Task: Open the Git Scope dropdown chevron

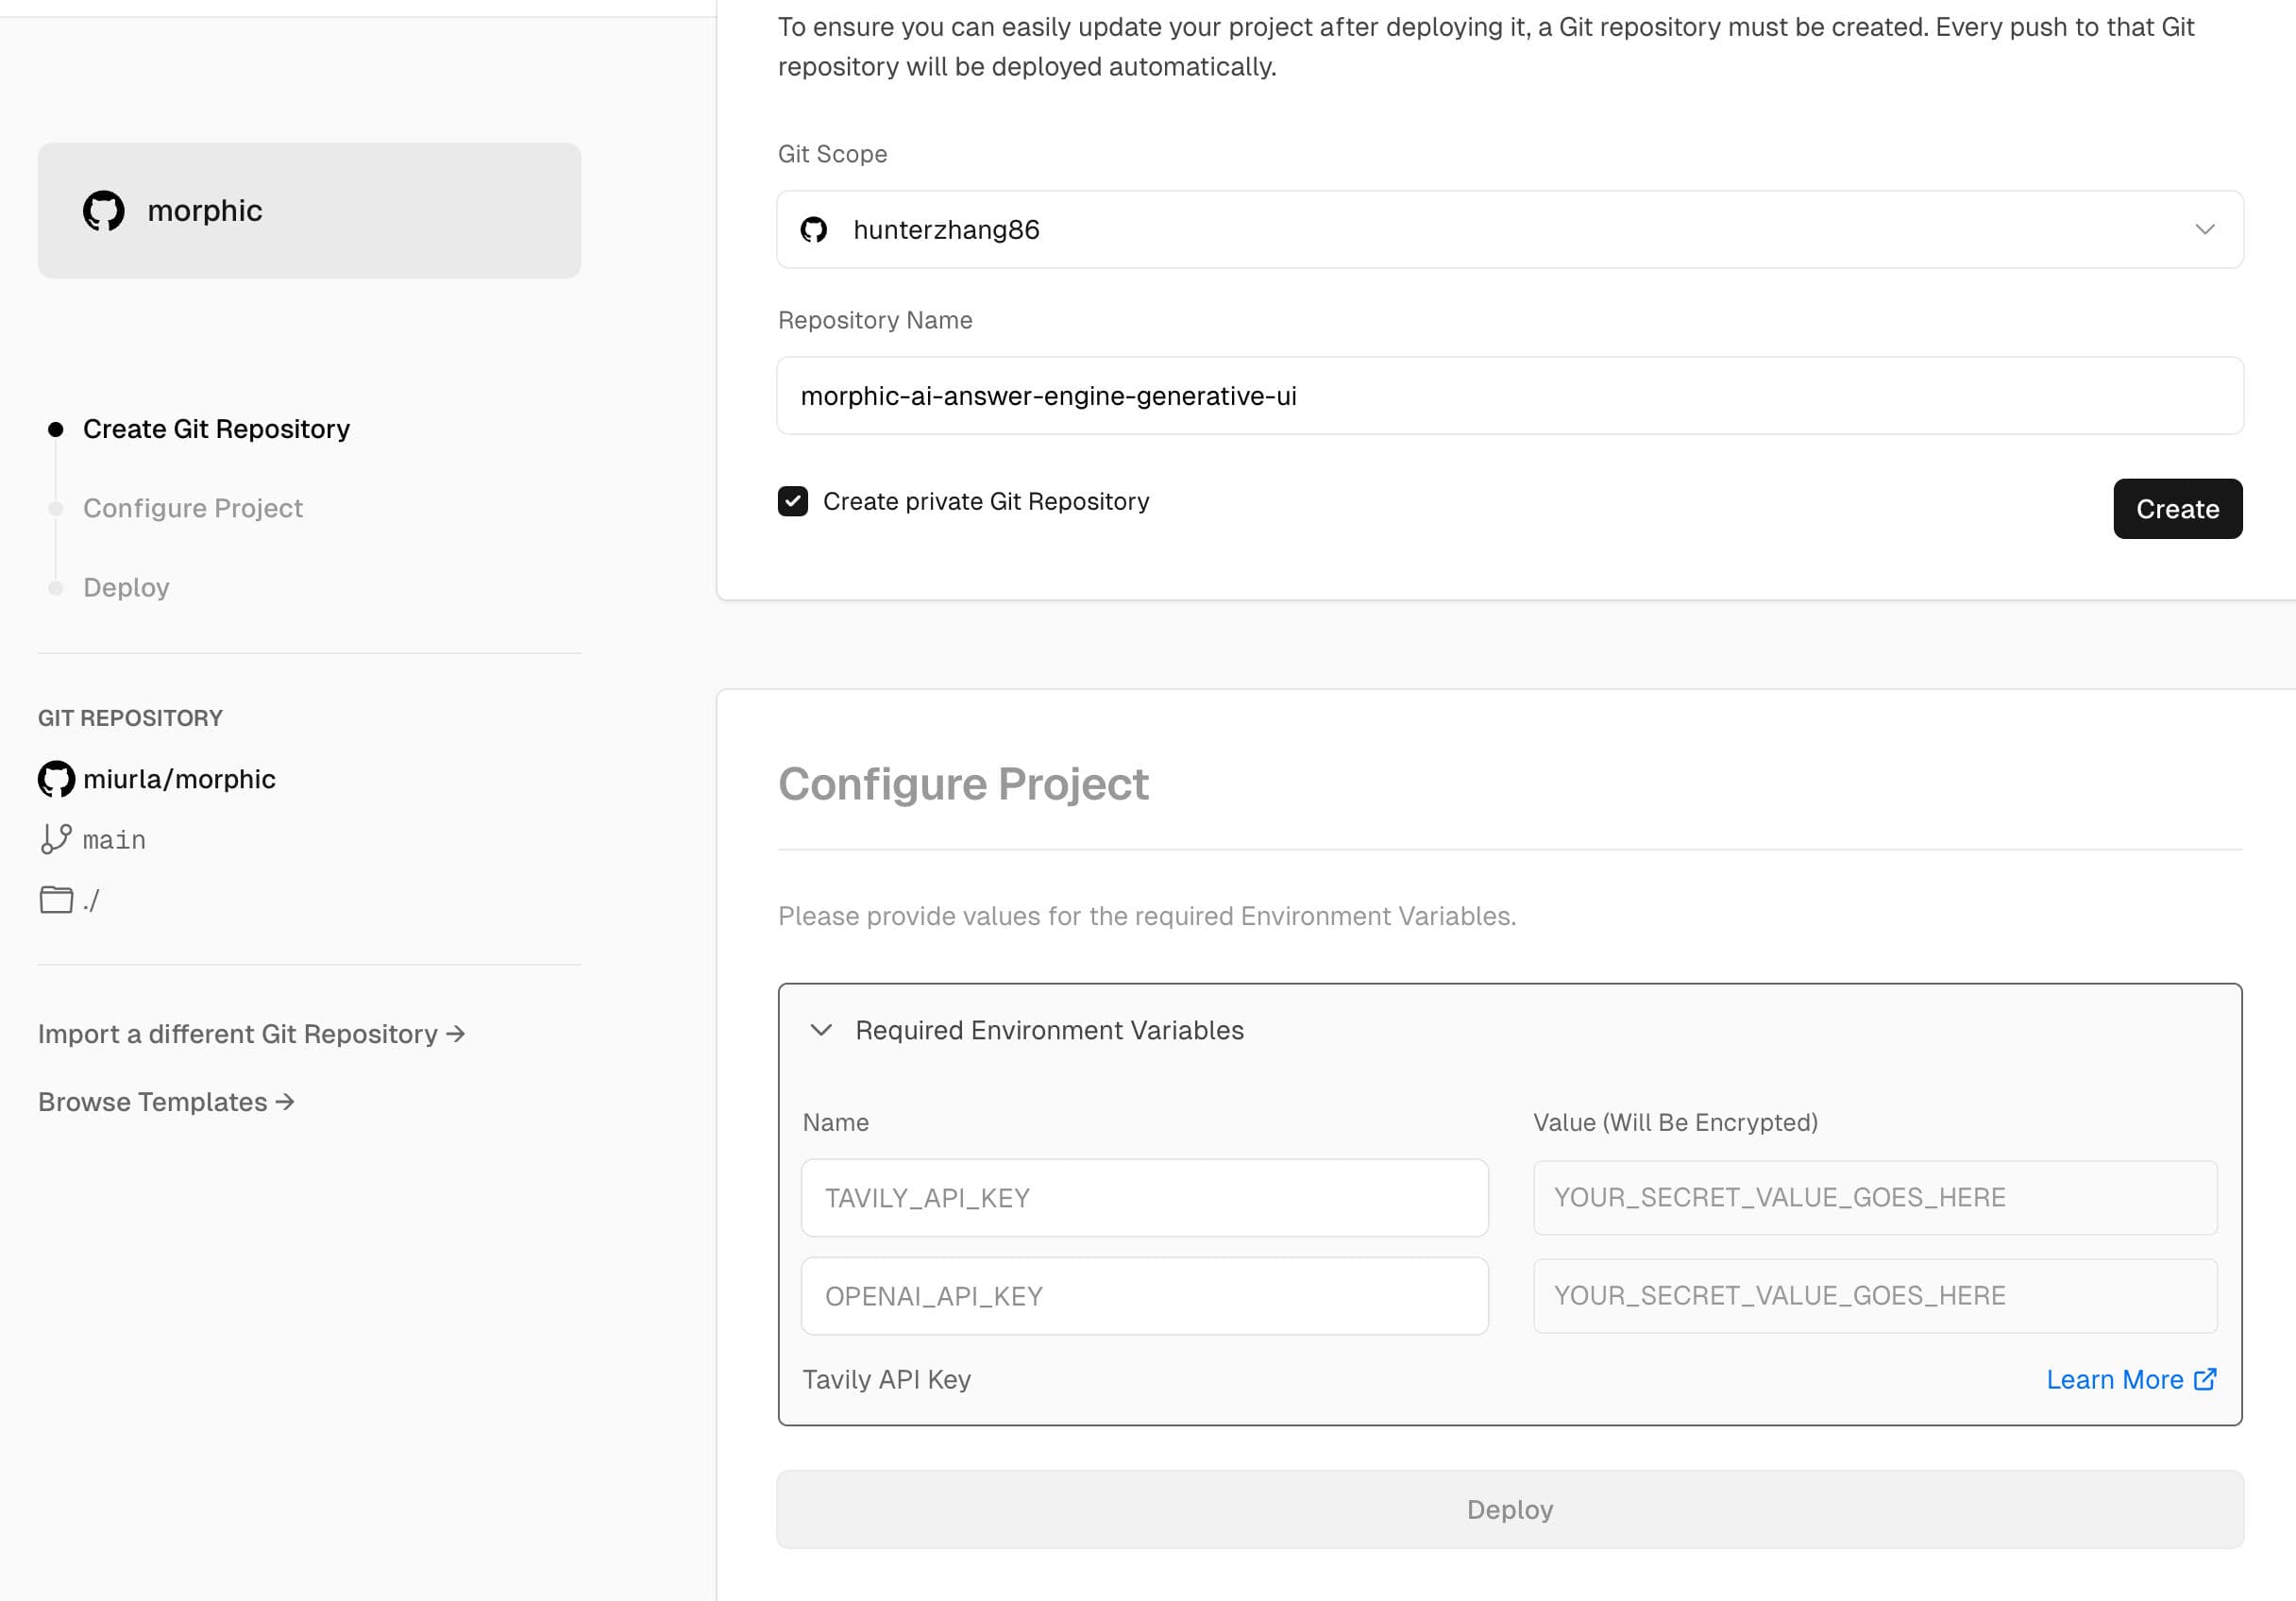Action: [x=2205, y=230]
